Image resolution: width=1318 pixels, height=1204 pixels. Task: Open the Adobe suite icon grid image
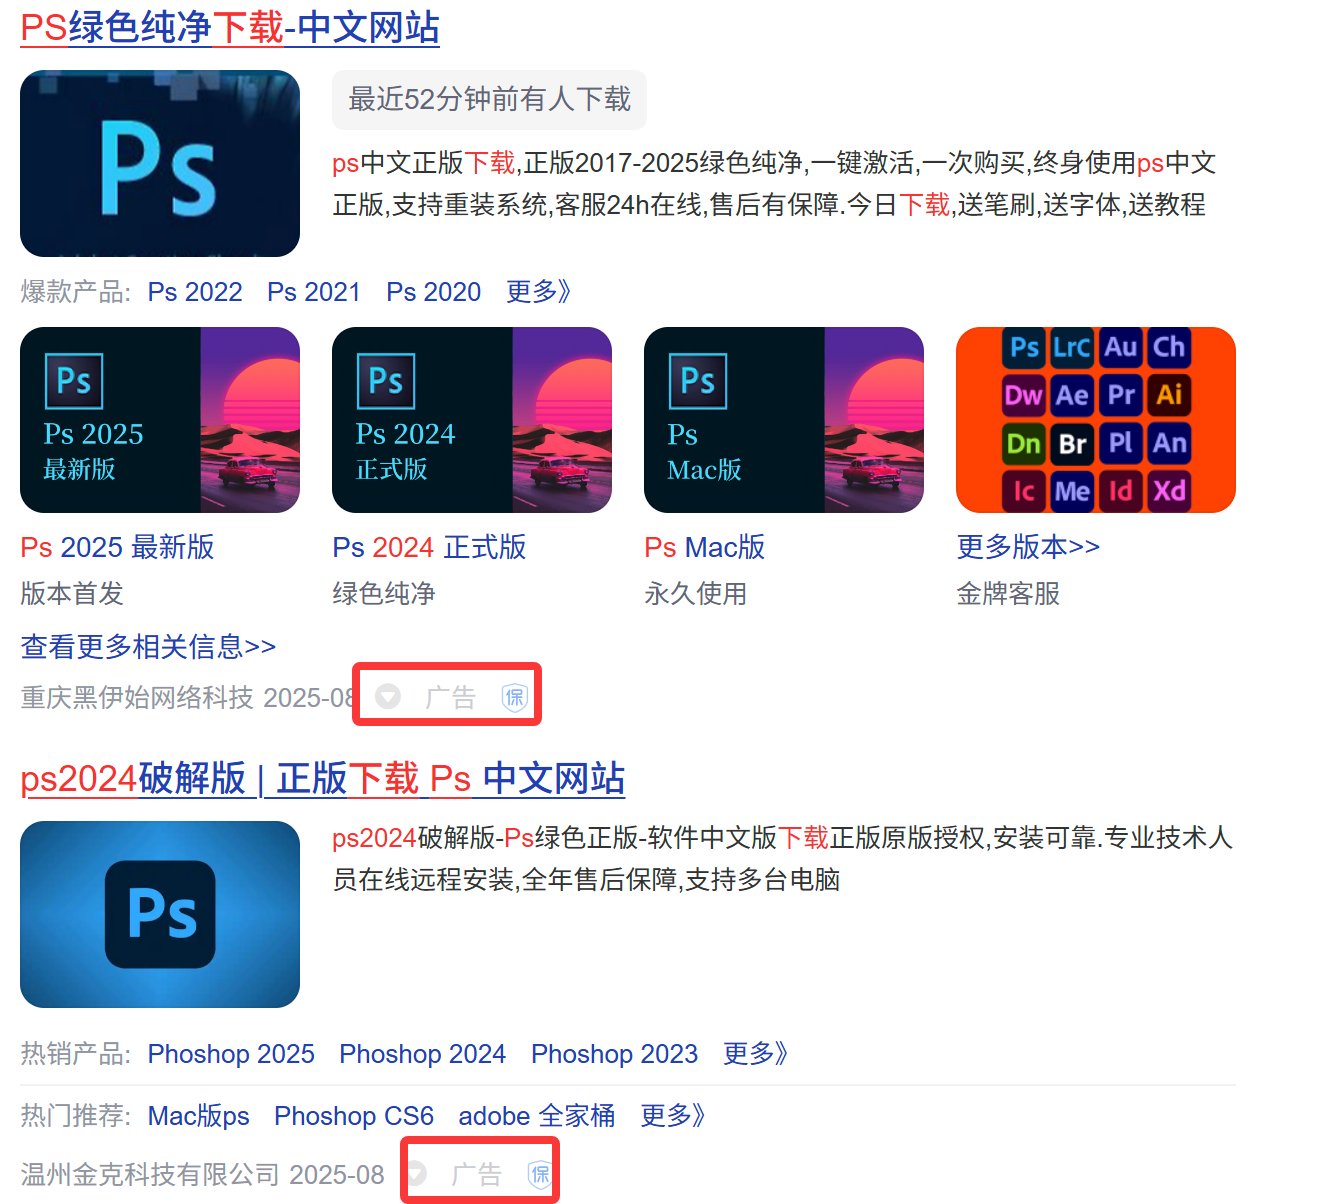point(1095,420)
